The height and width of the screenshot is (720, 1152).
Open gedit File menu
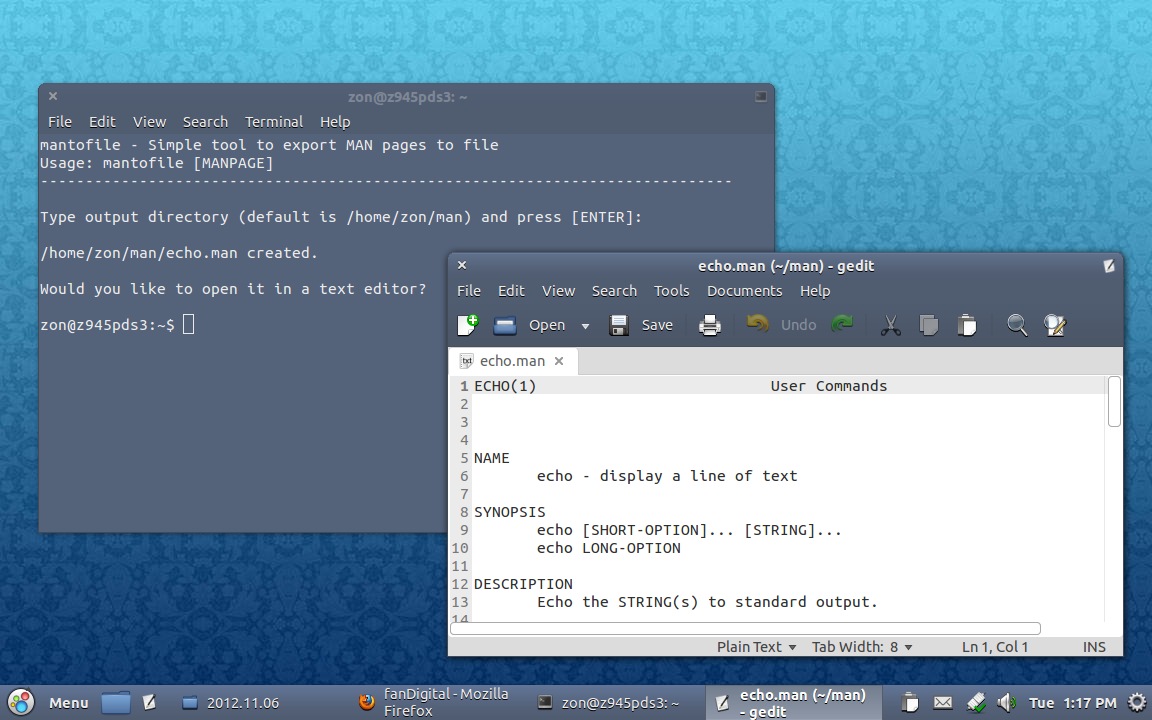(x=469, y=291)
